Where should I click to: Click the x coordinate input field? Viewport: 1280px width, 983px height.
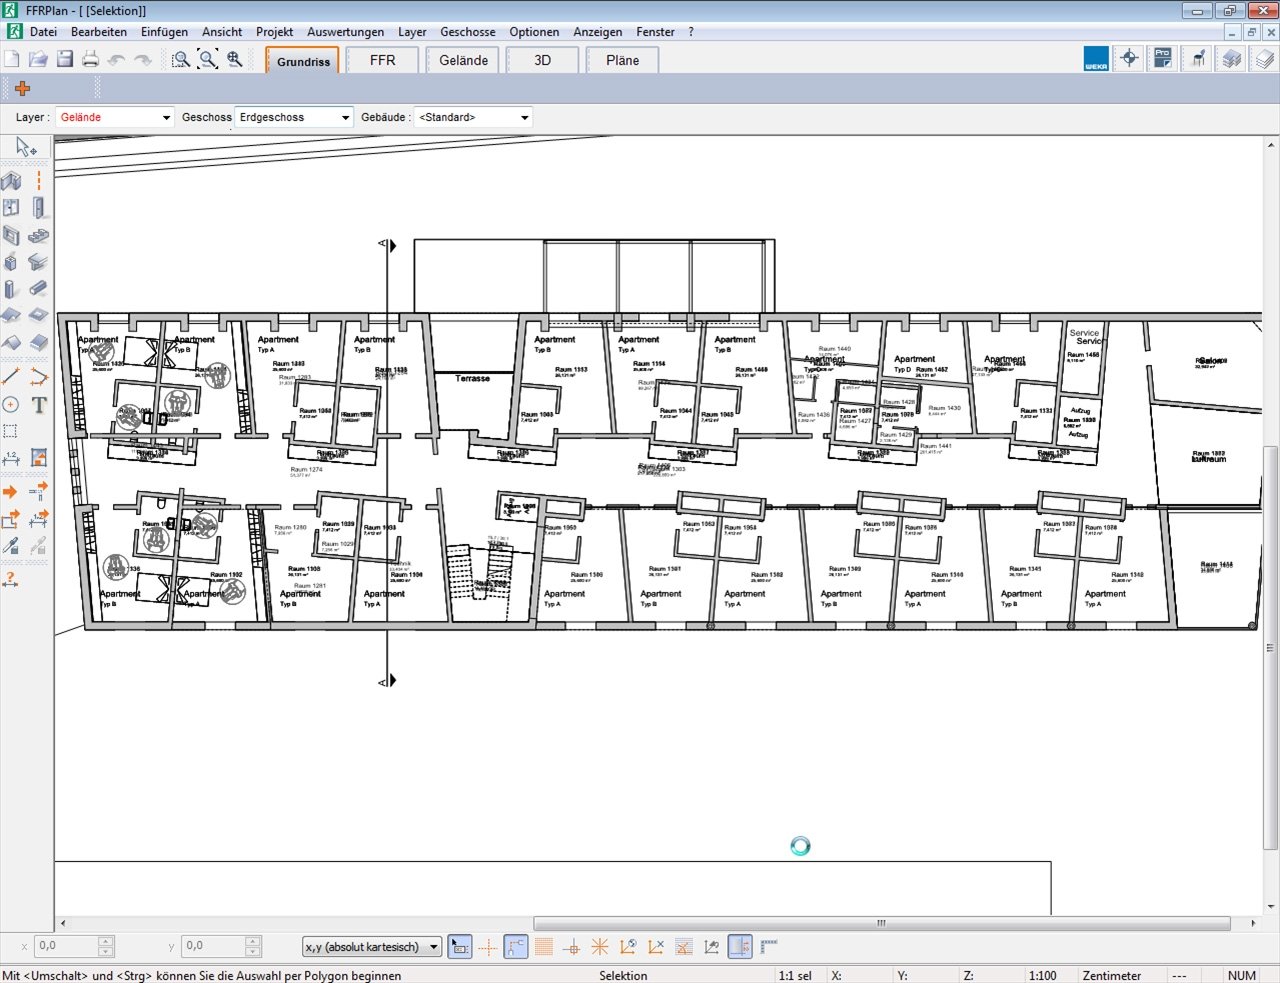[x=67, y=946]
